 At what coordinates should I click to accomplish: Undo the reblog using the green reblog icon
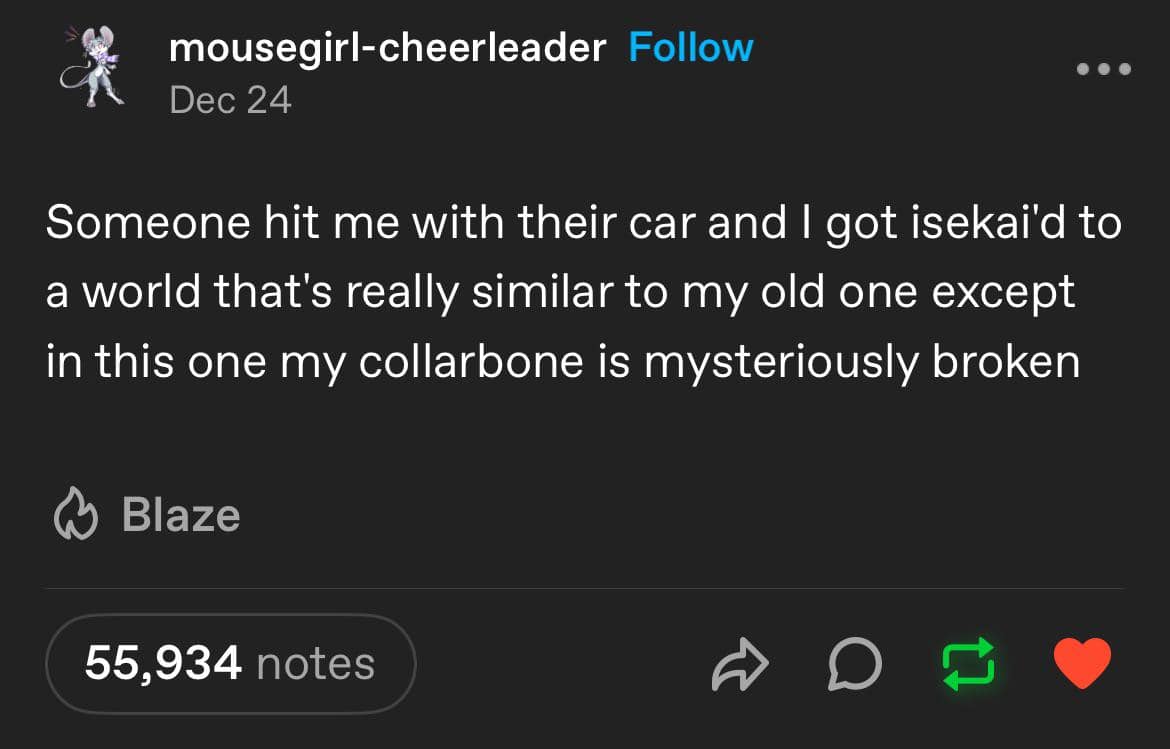[x=969, y=663]
